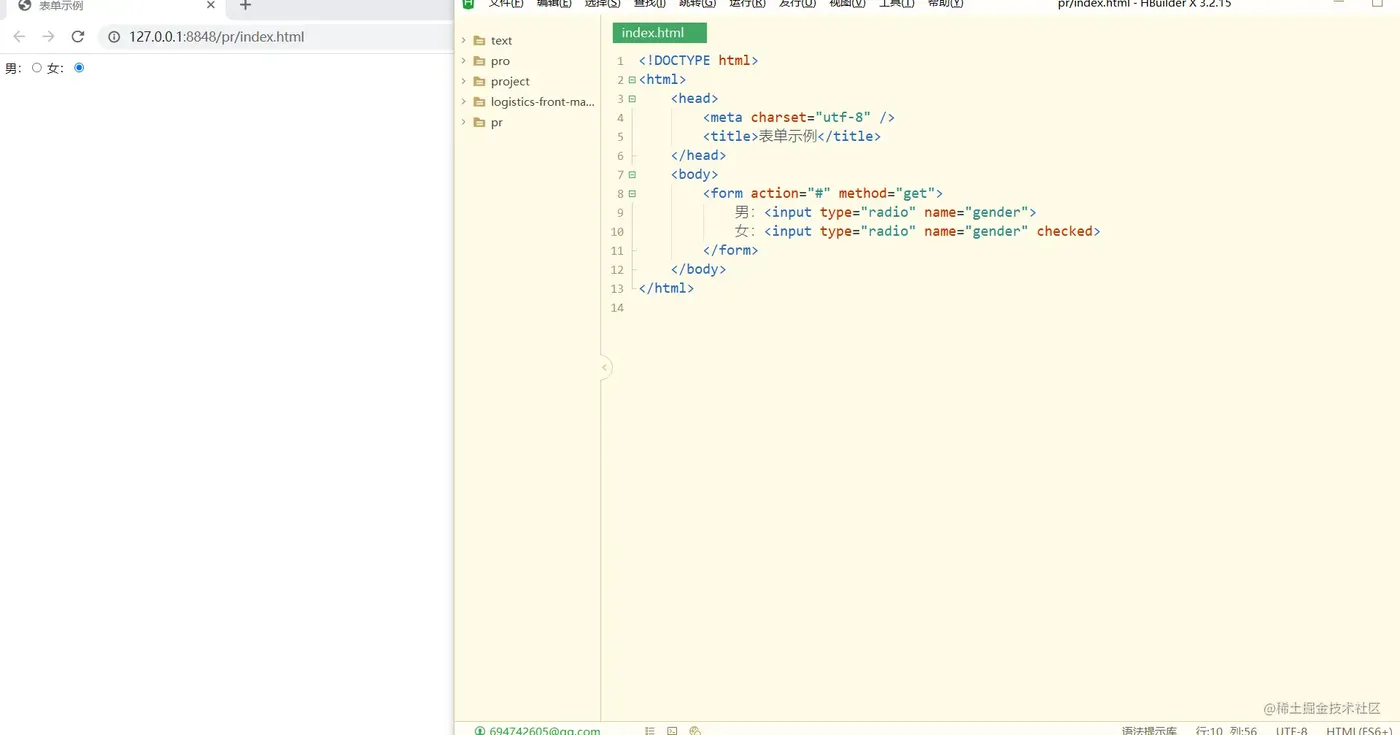Go forward in the Chrome browser
Screen dimensions: 1400x735
pyautogui.click(x=48, y=37)
